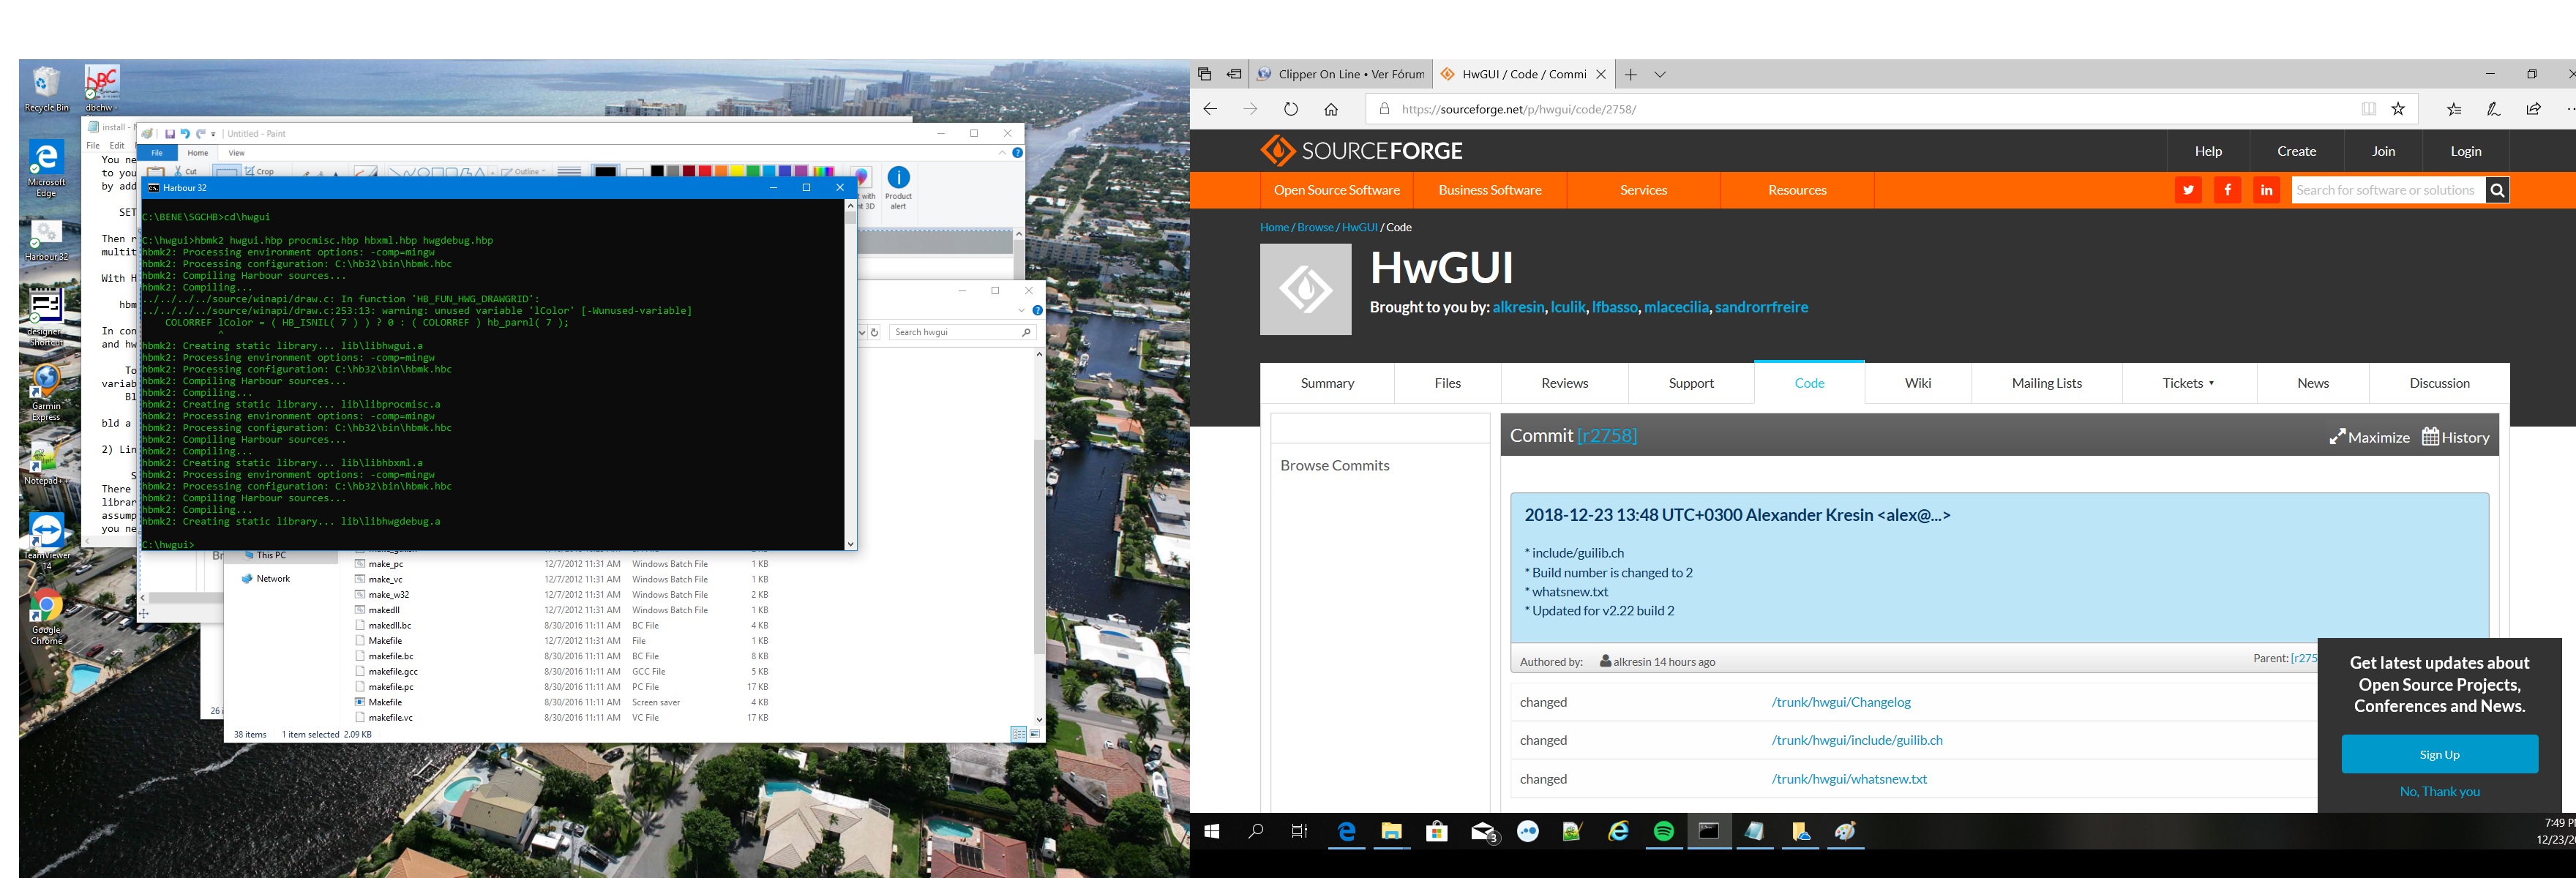Switch to the Files tab on HwGUI
This screenshot has height=878, width=2576.
tap(1447, 383)
